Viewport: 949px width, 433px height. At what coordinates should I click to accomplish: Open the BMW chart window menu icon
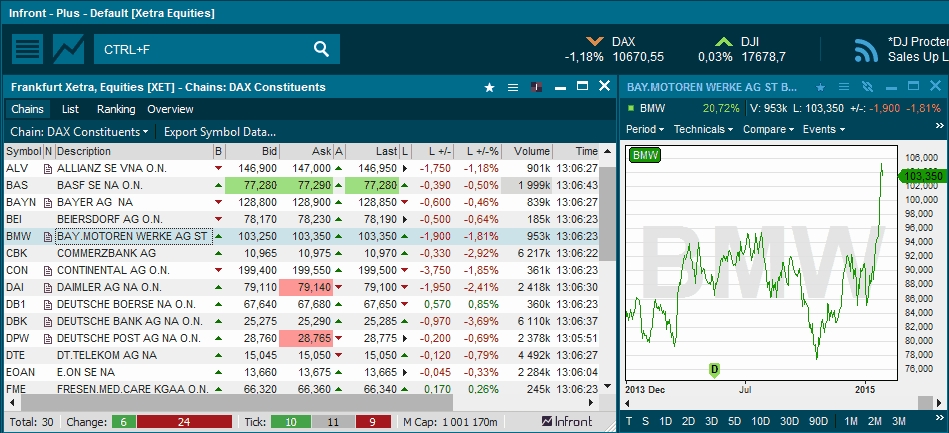(844, 87)
